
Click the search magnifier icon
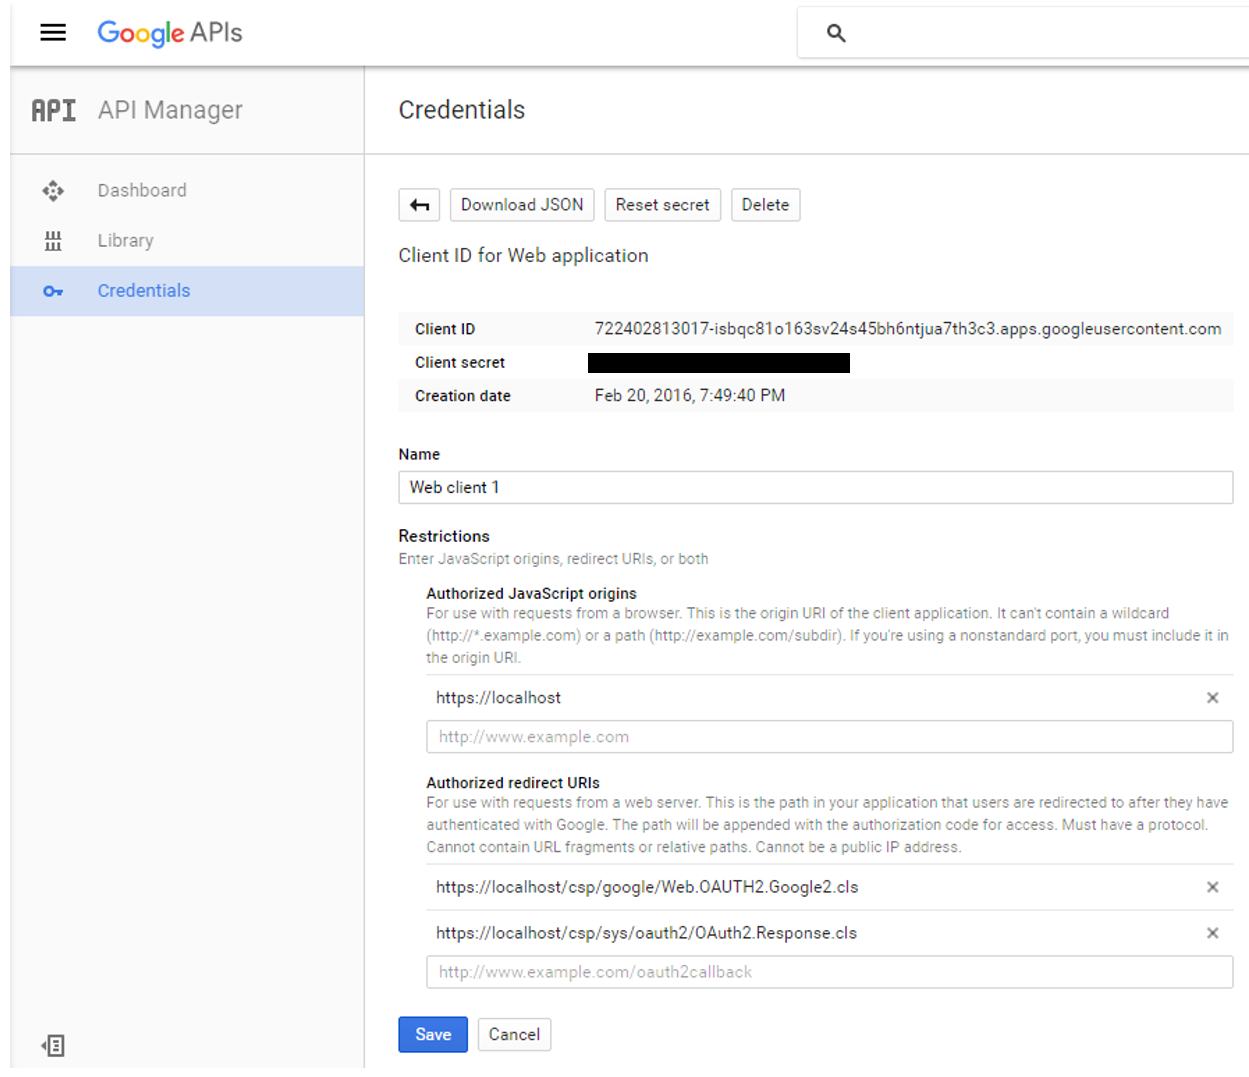[x=836, y=33]
